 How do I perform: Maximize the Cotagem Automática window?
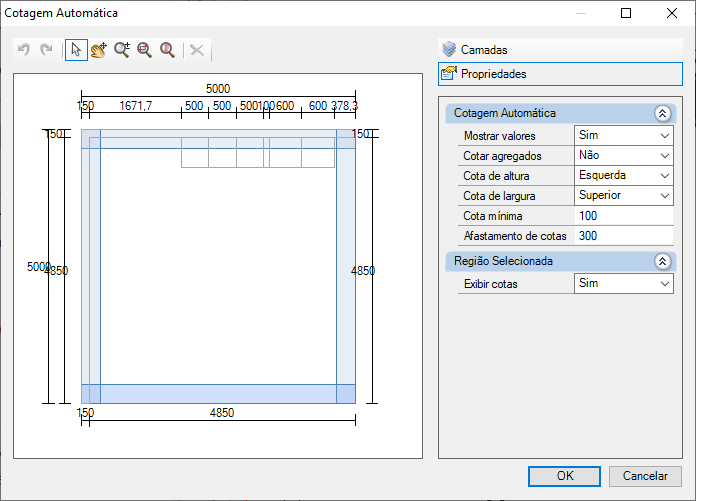[x=626, y=13]
